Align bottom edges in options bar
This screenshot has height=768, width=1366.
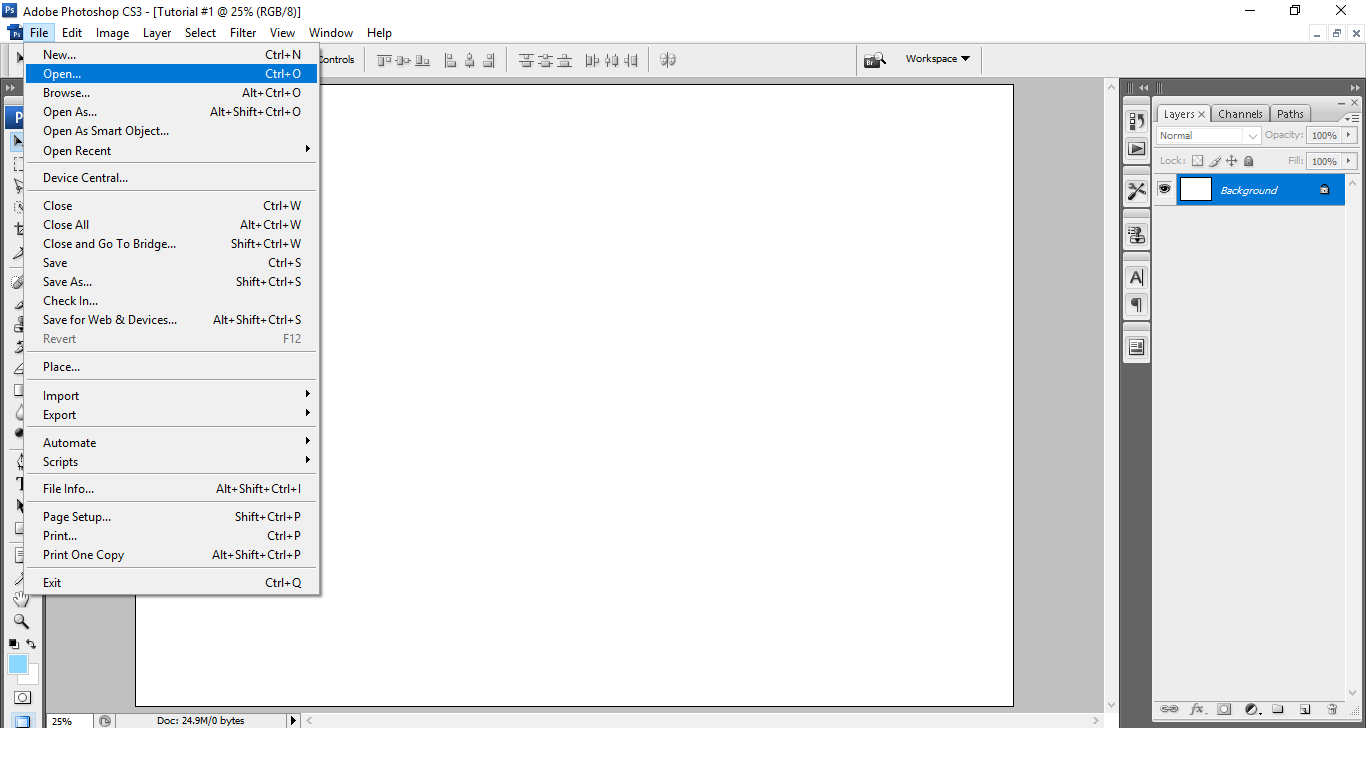(422, 60)
